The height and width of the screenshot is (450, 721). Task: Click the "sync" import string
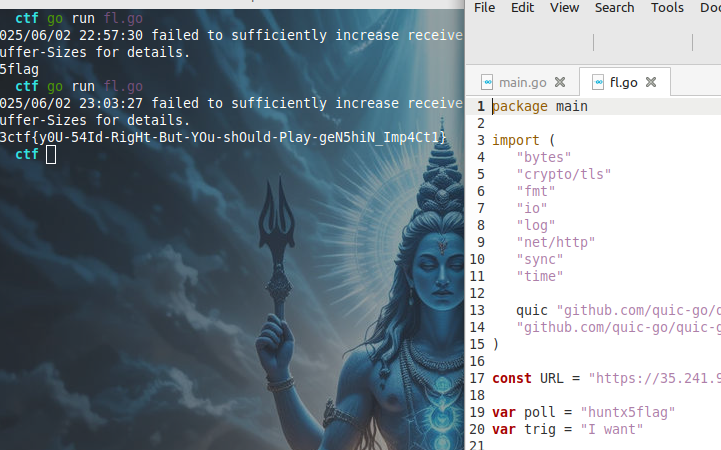[x=540, y=259]
